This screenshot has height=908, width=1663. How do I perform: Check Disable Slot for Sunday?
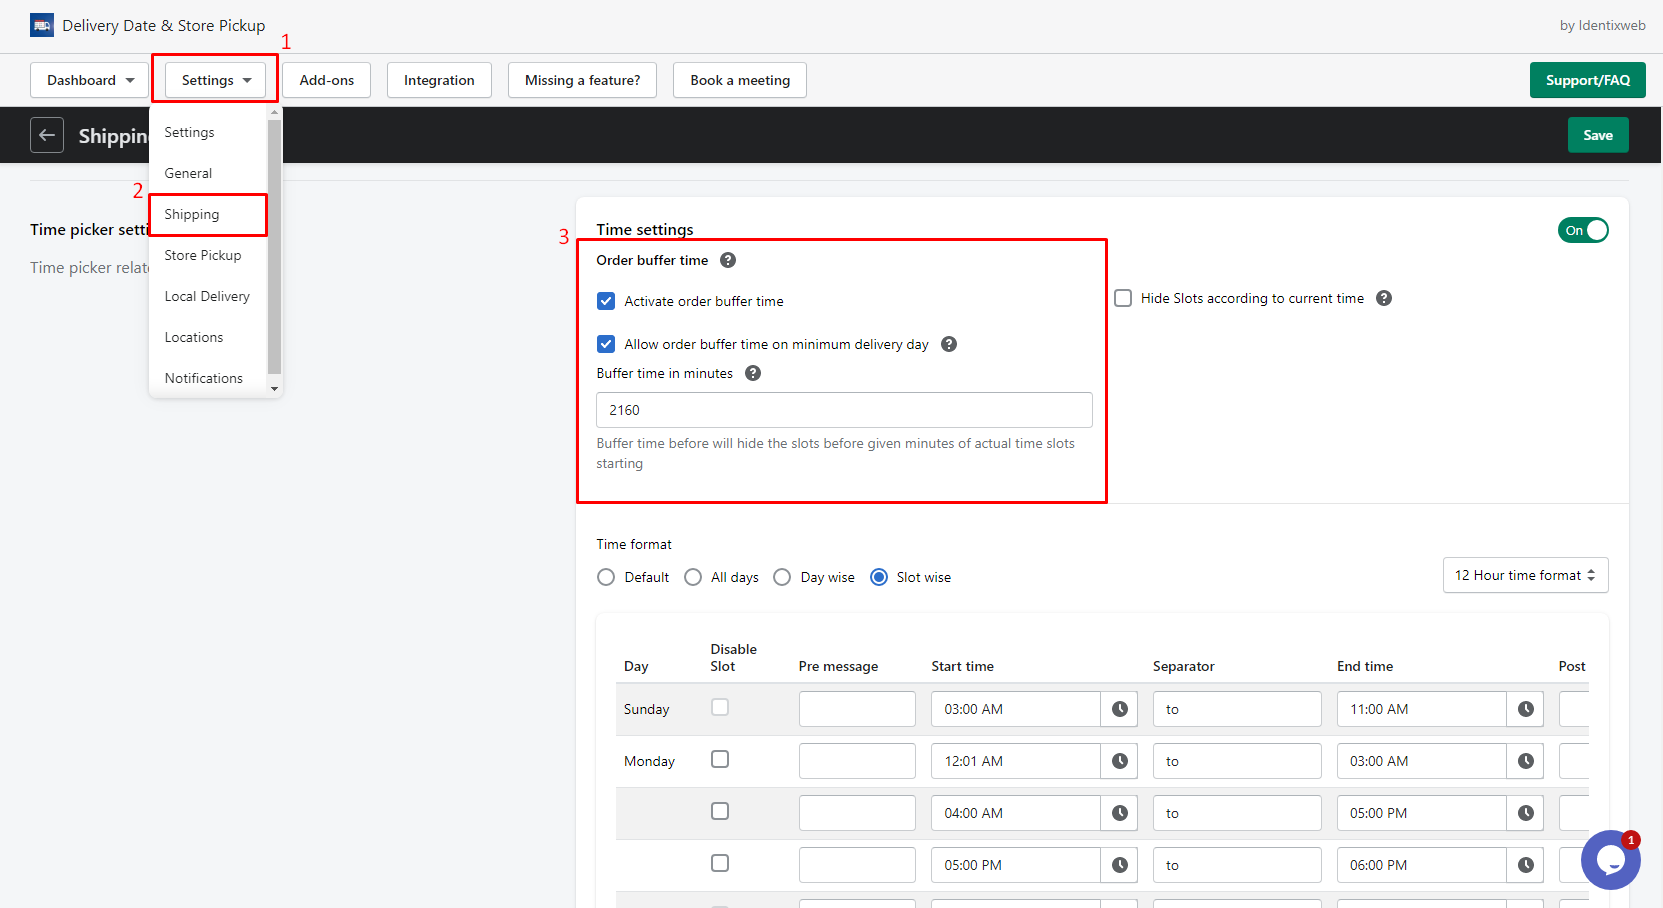coord(720,707)
